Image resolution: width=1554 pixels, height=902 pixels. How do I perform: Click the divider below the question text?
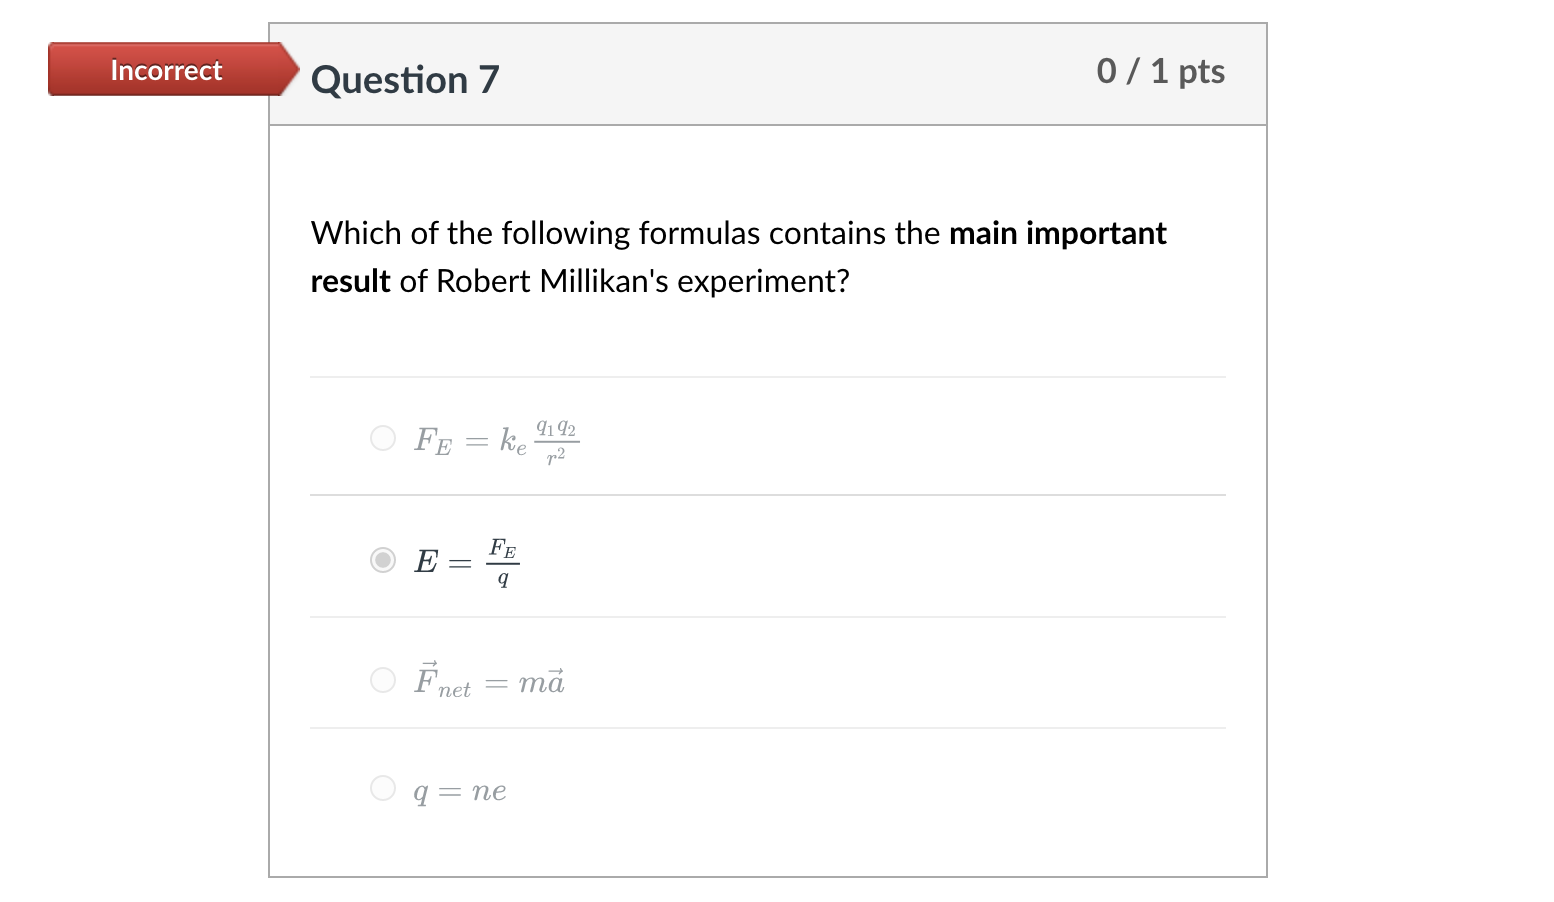[x=768, y=376]
